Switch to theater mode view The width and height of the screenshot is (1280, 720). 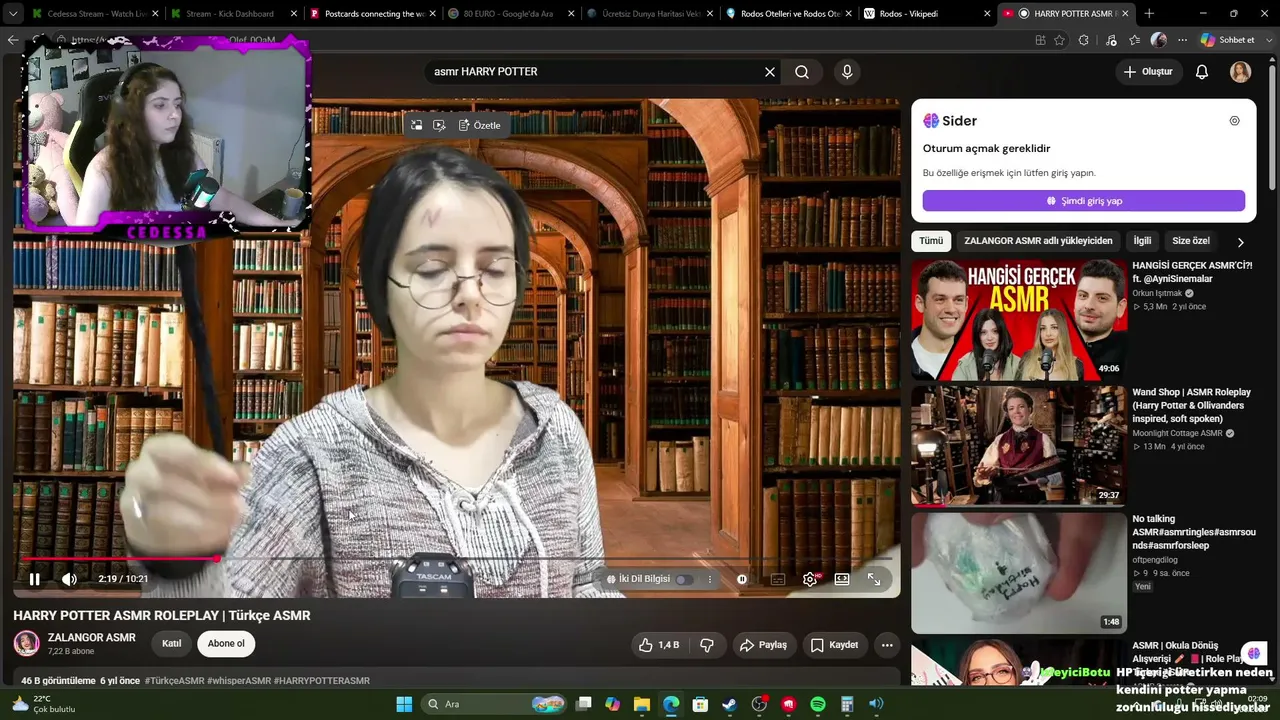(x=842, y=579)
